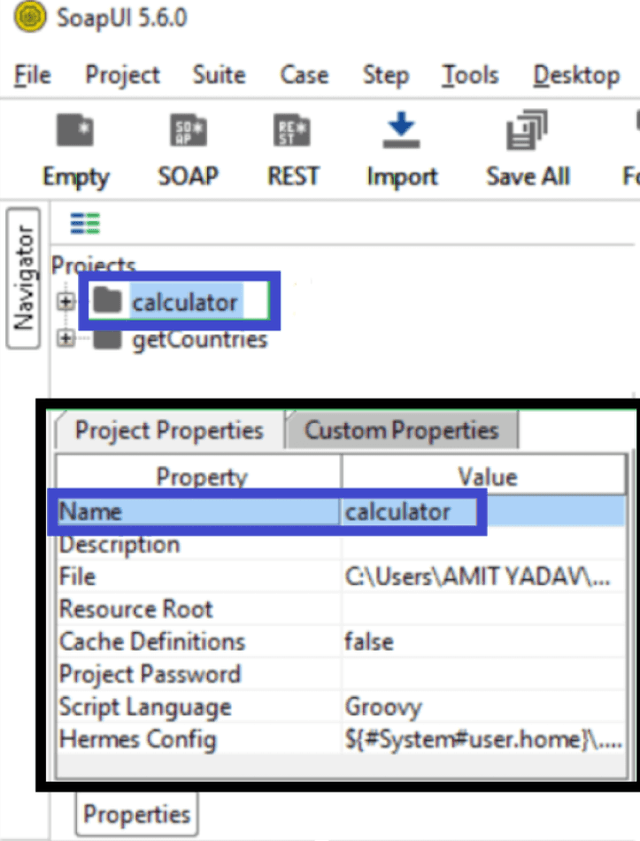Image resolution: width=640 pixels, height=841 pixels.
Task: Expand the getCountries project tree node
Action: click(x=66, y=340)
